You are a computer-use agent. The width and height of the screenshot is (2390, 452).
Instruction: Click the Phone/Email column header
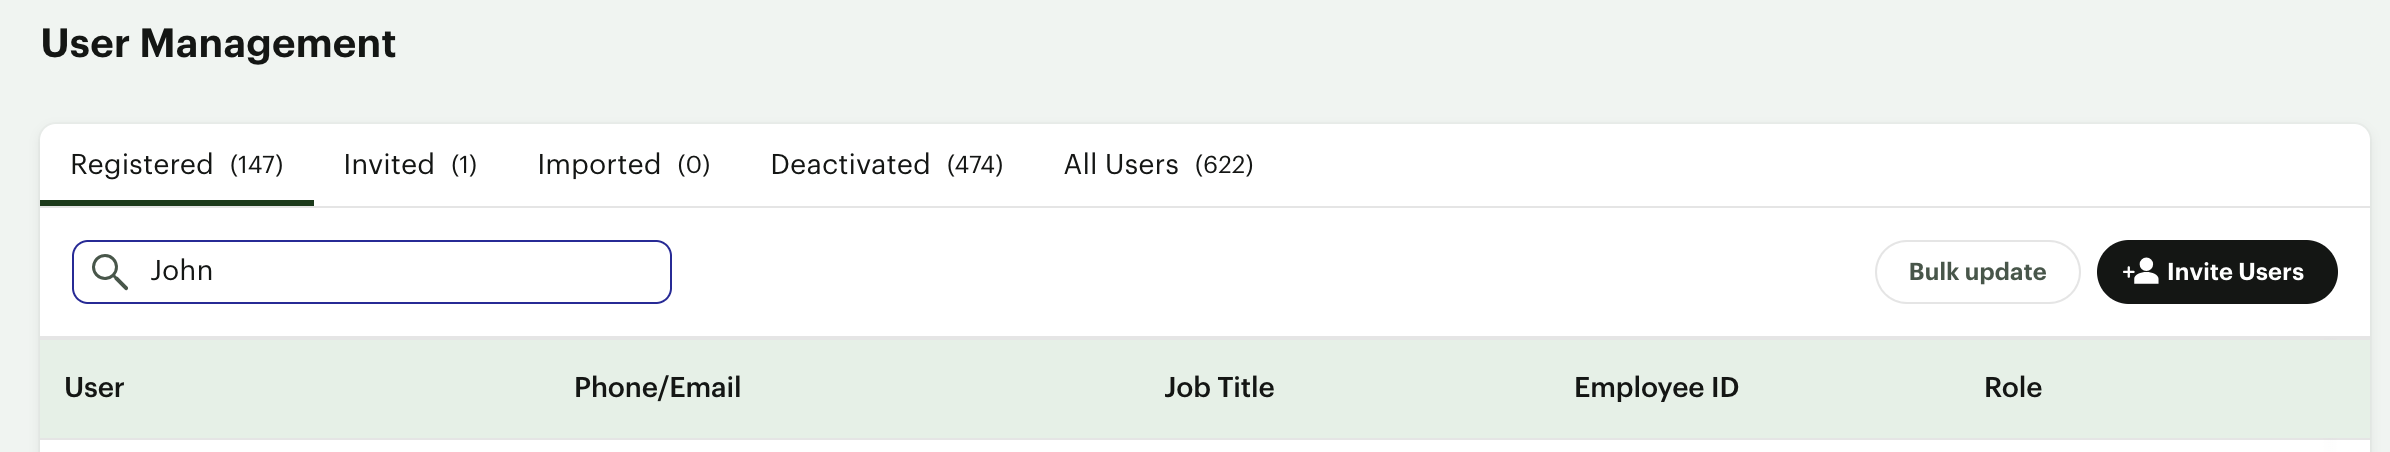[x=657, y=388]
